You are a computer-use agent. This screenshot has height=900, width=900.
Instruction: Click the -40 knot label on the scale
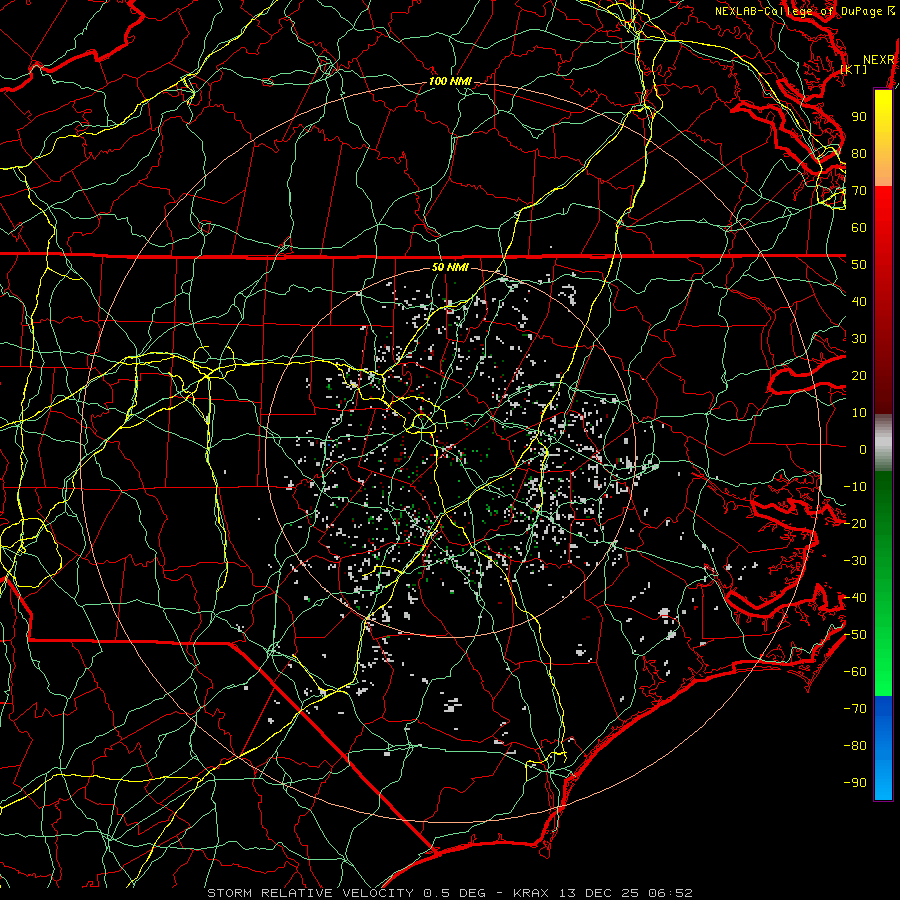point(855,598)
